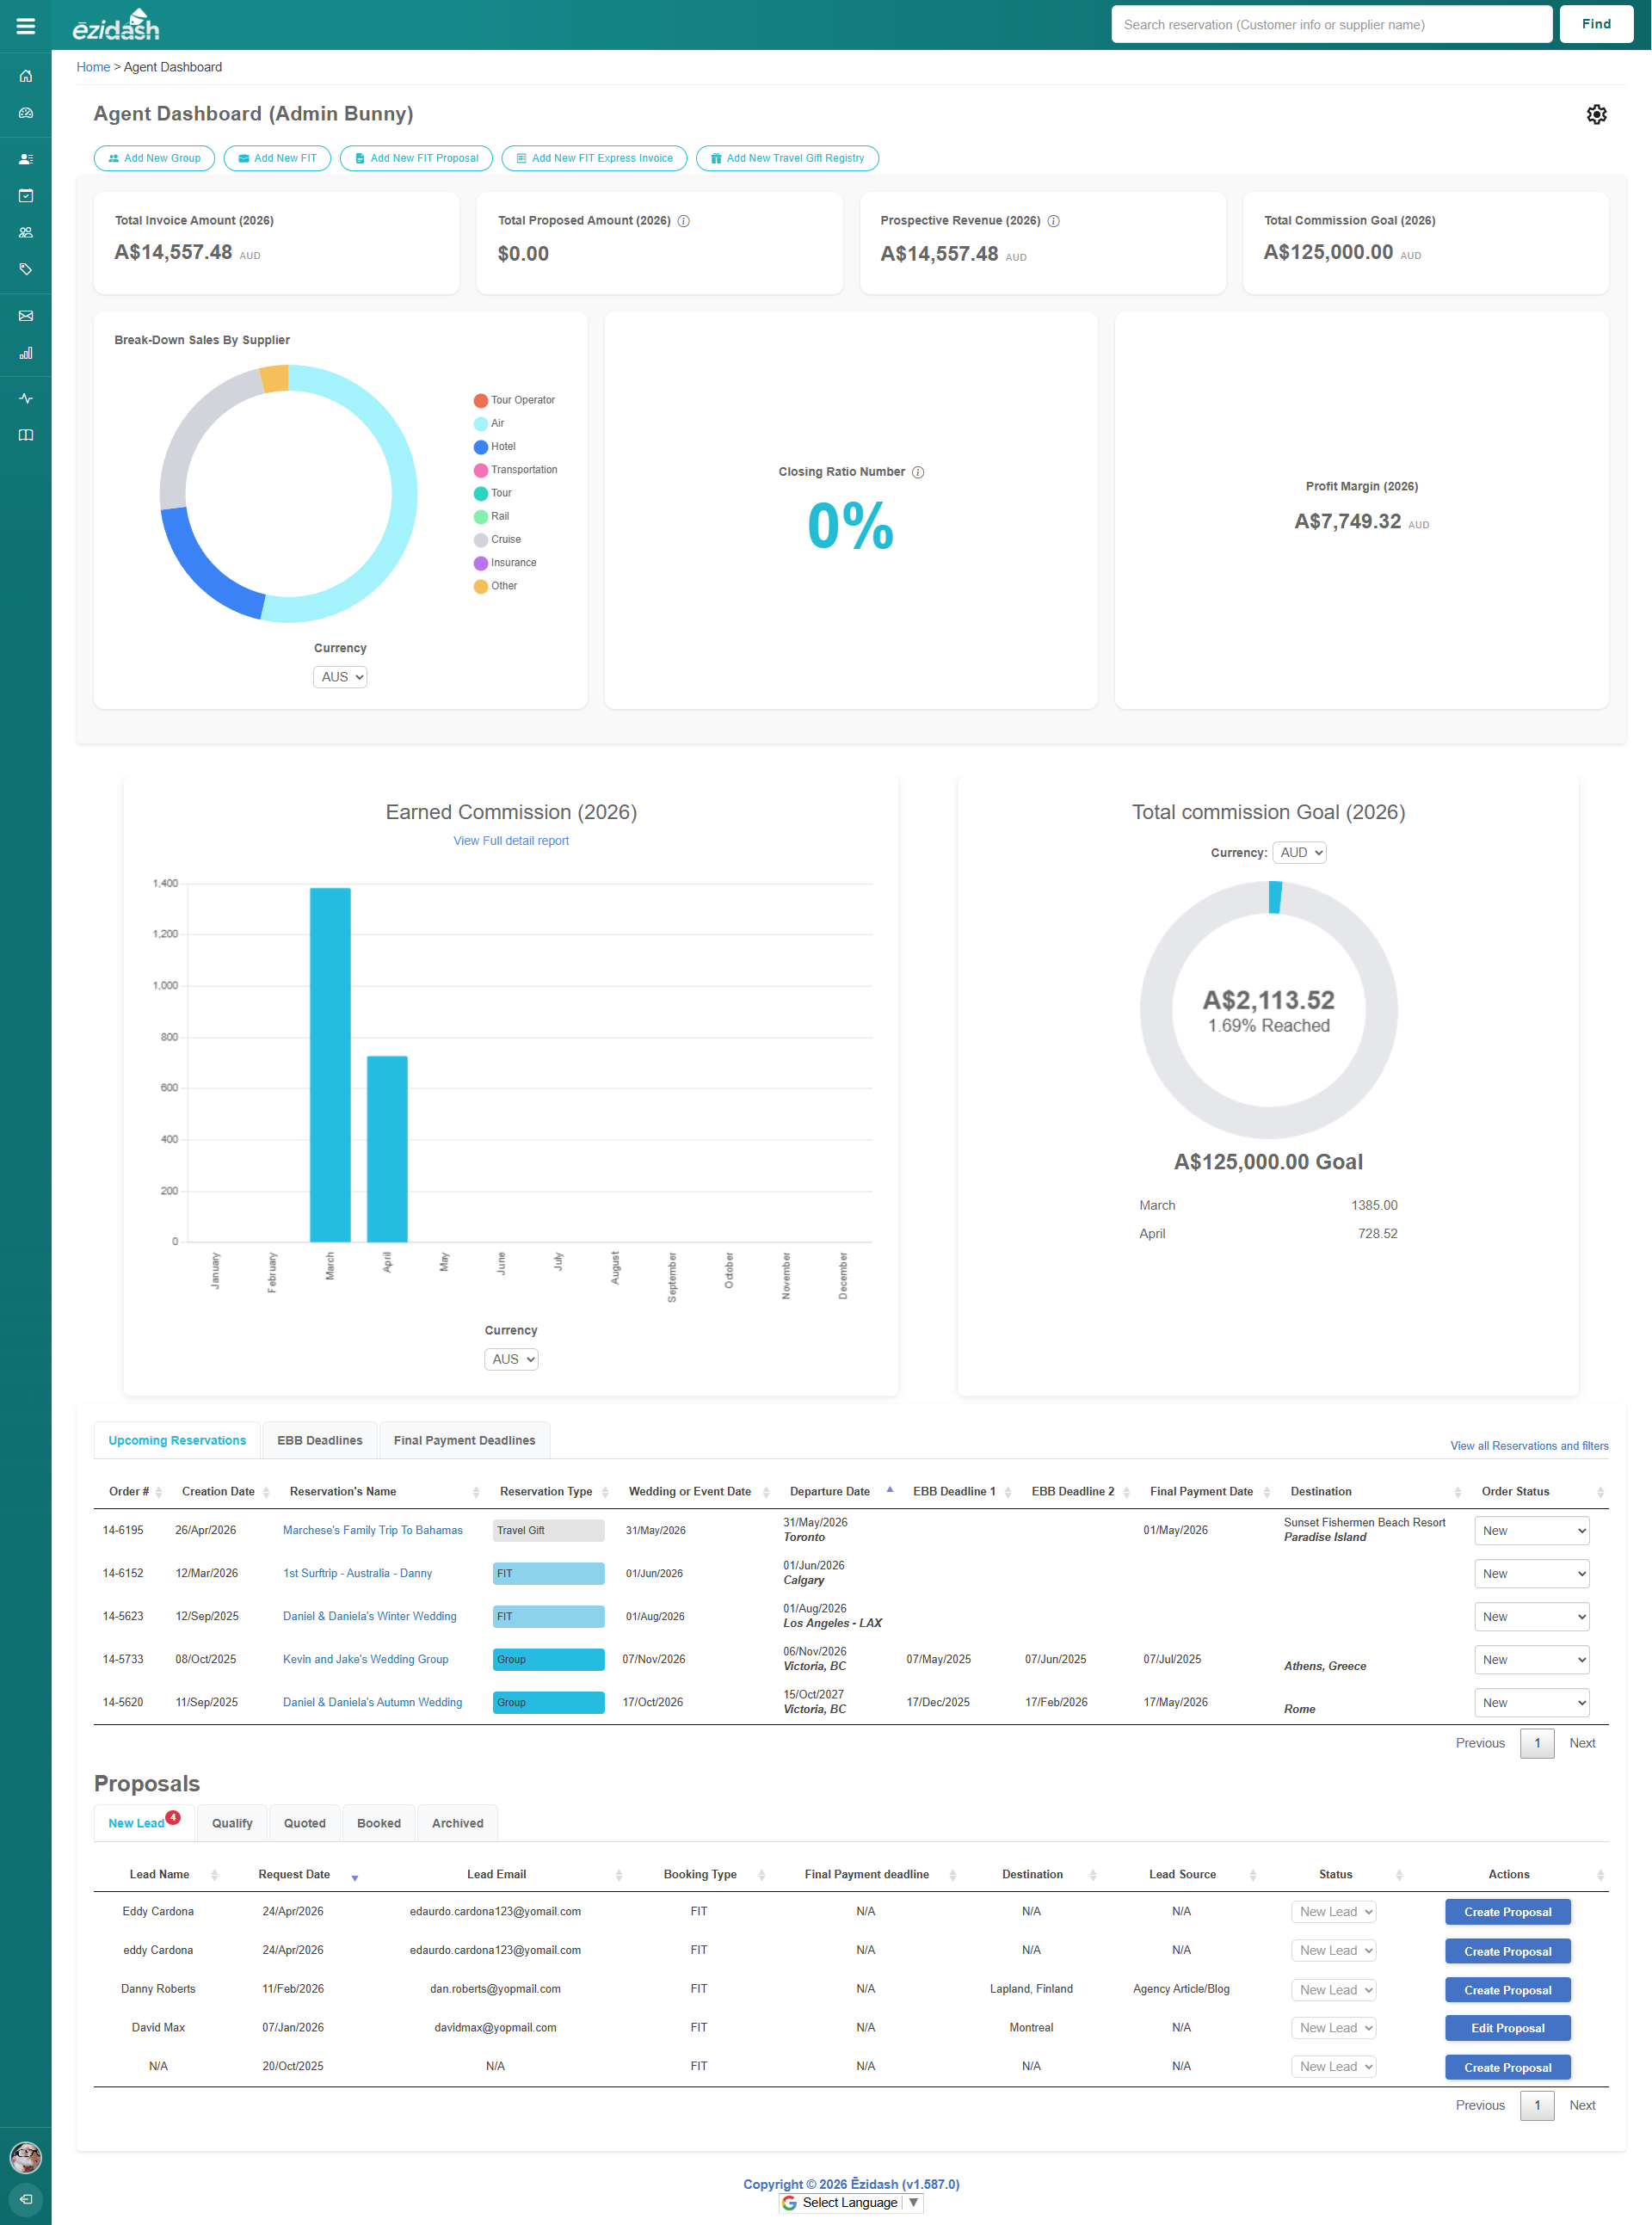This screenshot has width=1652, height=2225.
Task: Open the bar chart reports icon in sidebar
Action: (x=26, y=352)
